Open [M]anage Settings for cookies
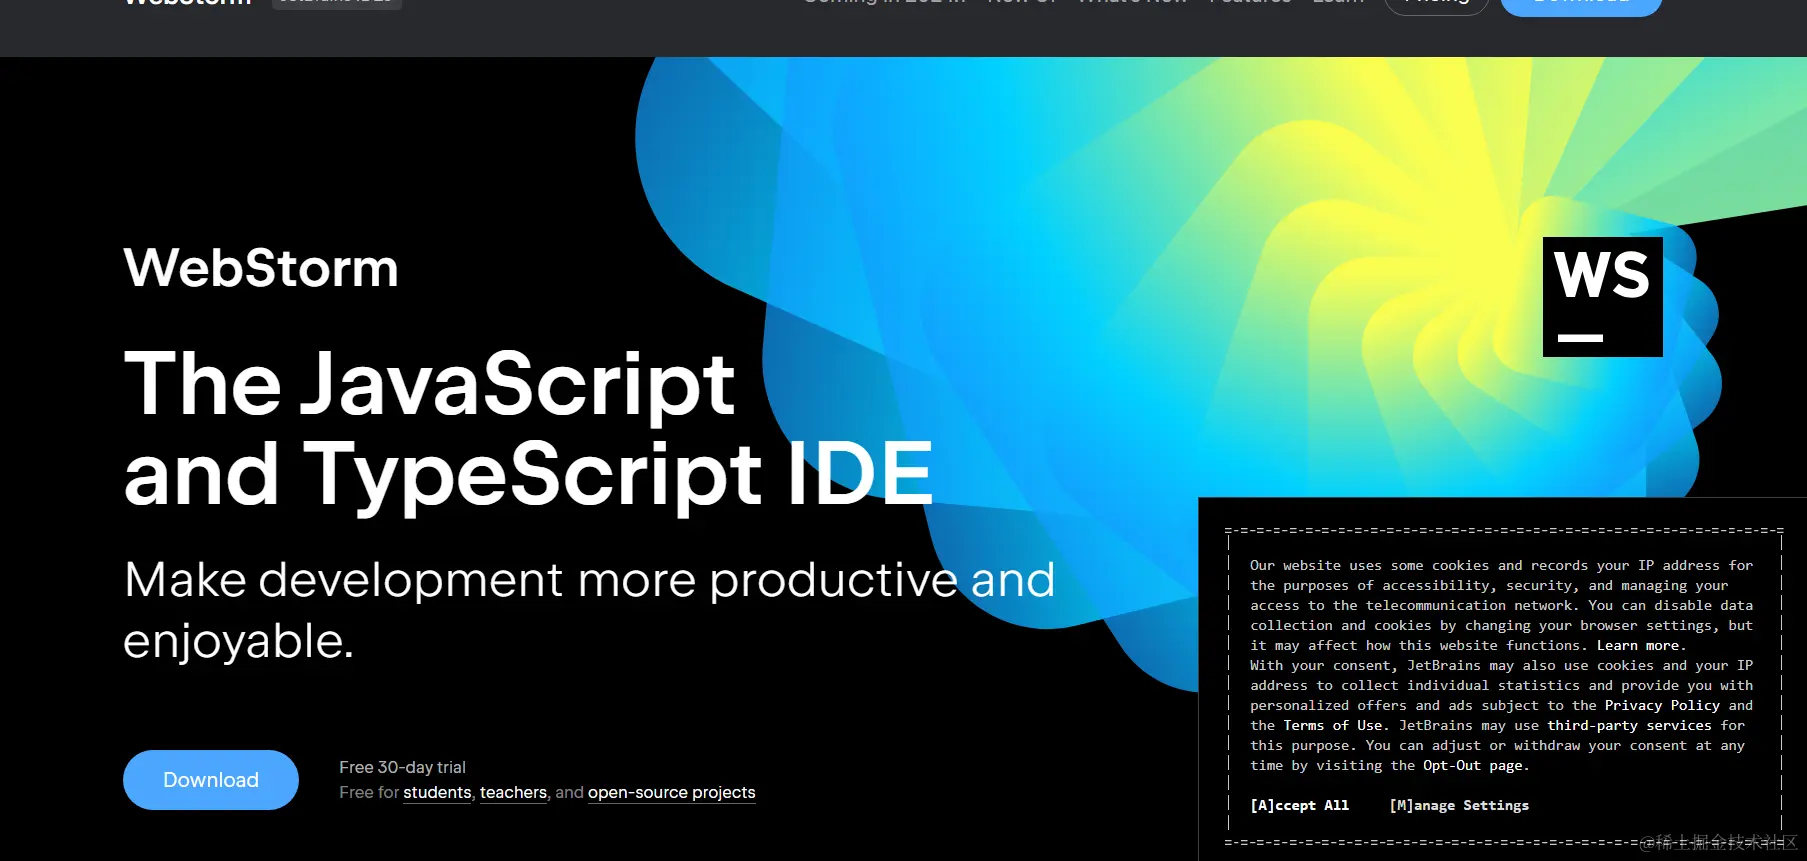Viewport: 1807px width, 861px height. click(1459, 806)
